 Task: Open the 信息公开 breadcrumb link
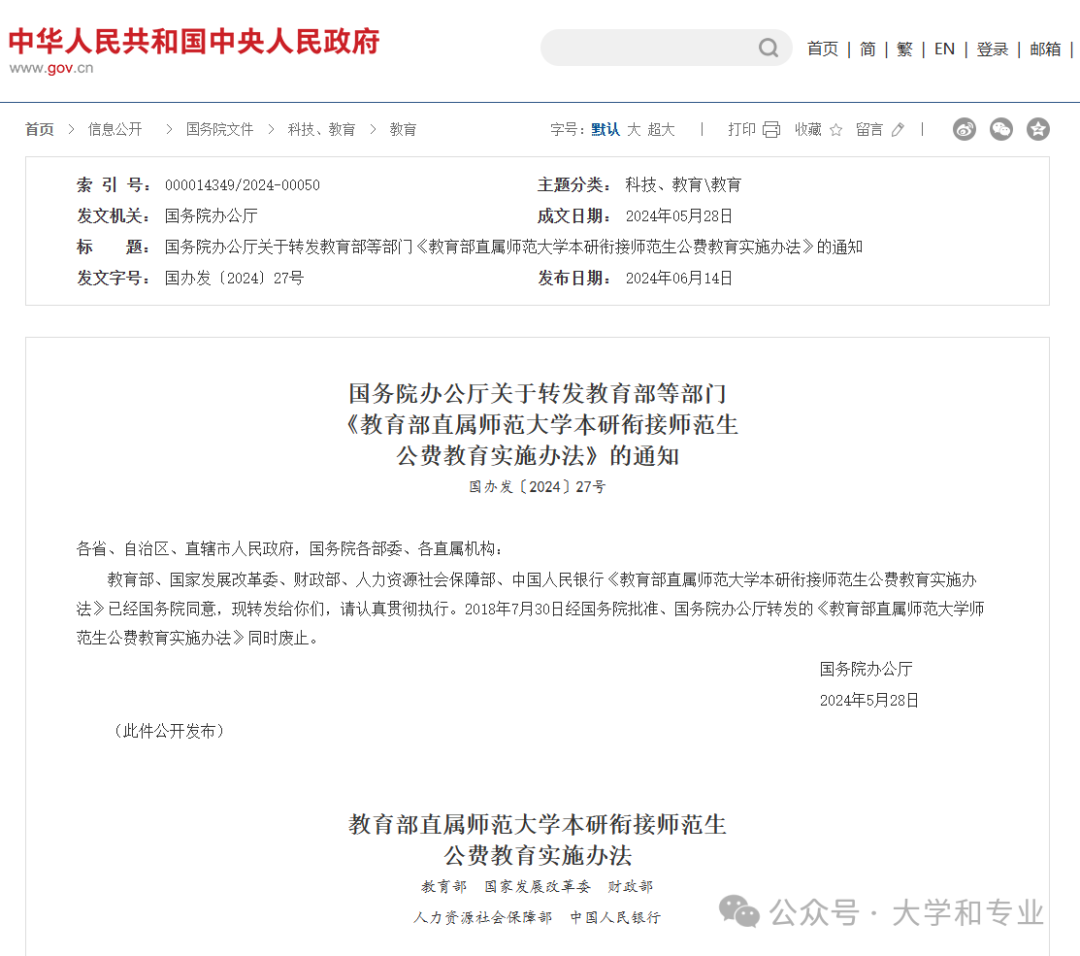tap(114, 129)
